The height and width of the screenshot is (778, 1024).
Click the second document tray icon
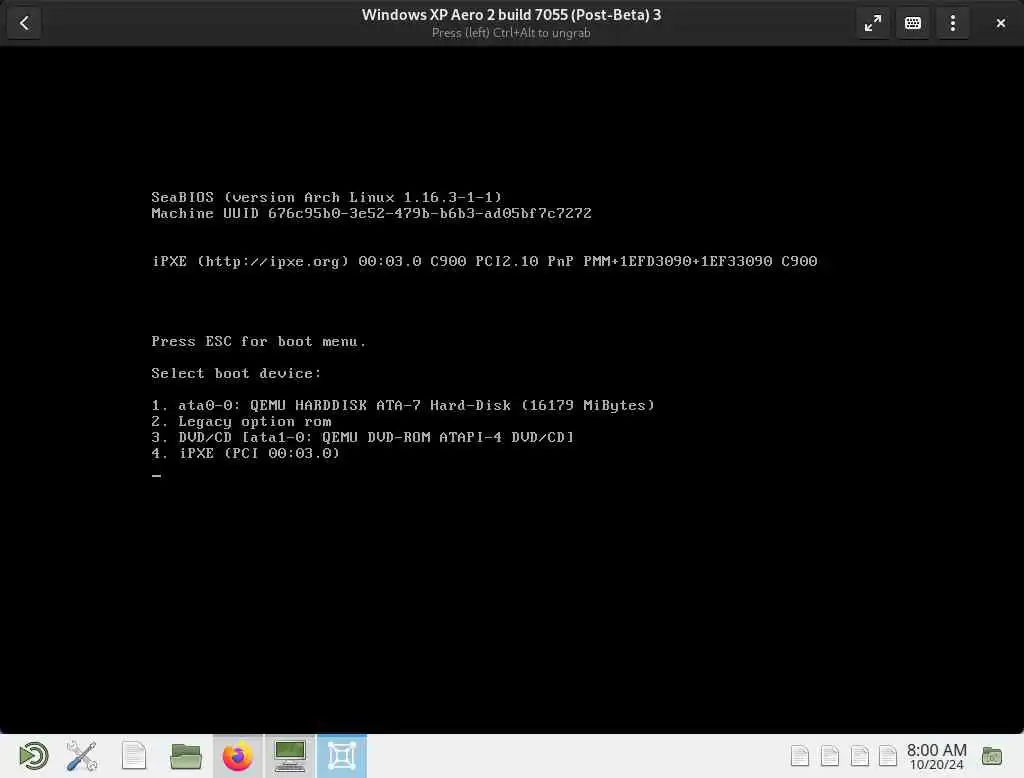pos(829,756)
